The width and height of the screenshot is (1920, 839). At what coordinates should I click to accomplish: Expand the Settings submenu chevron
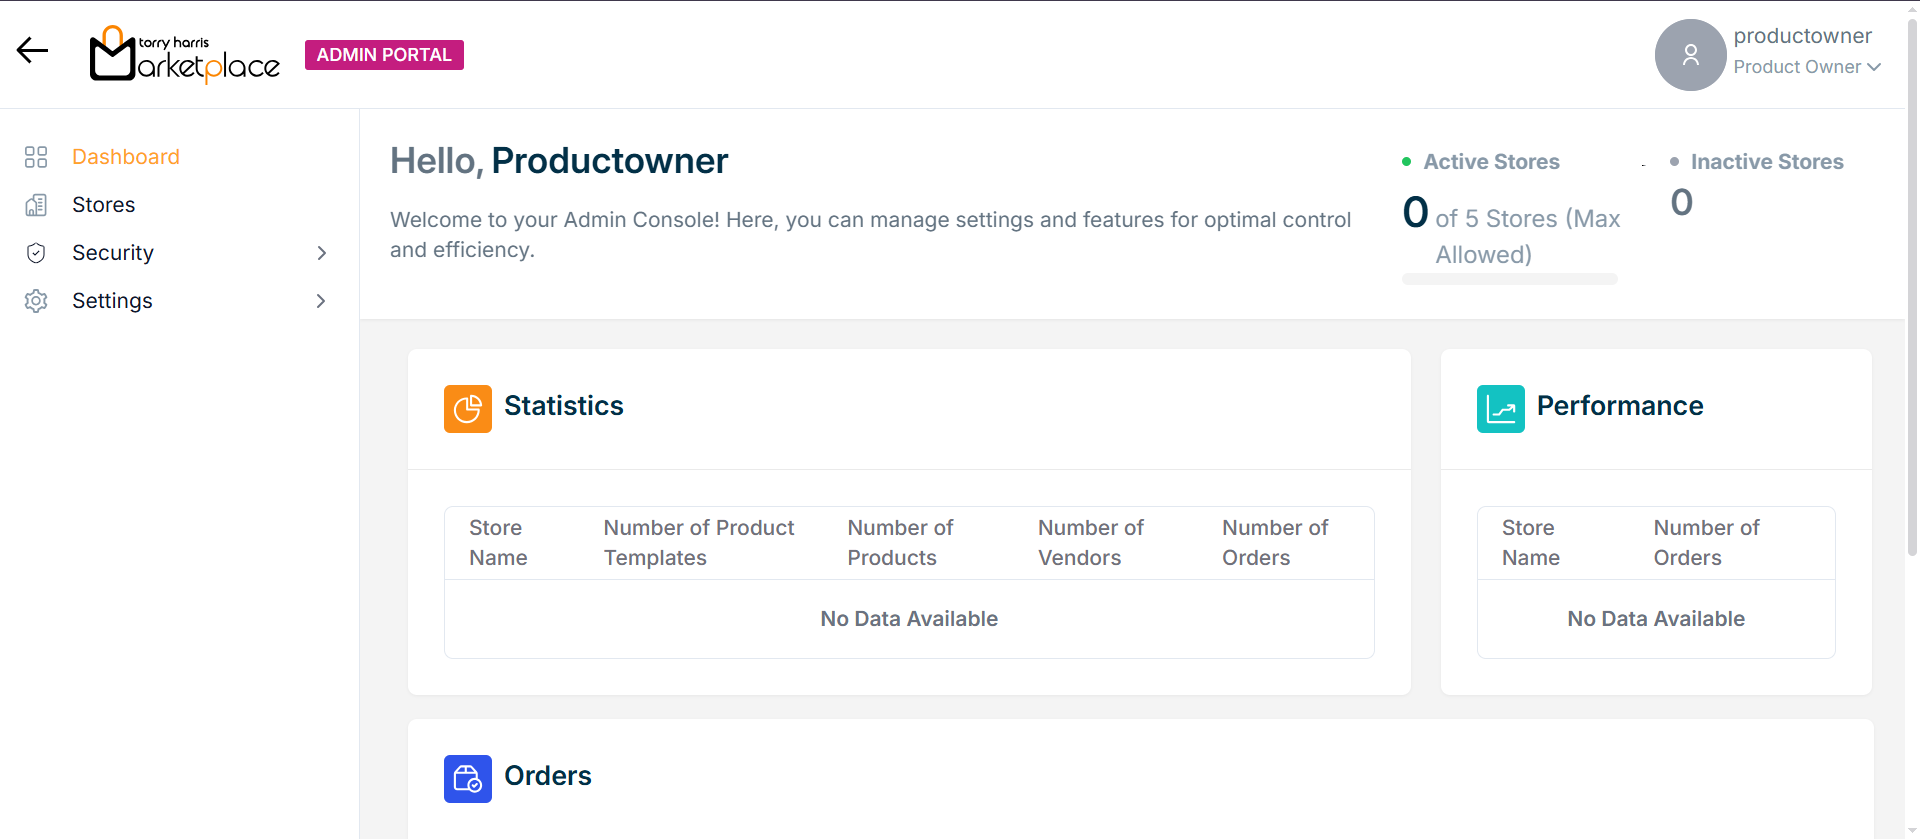321,301
